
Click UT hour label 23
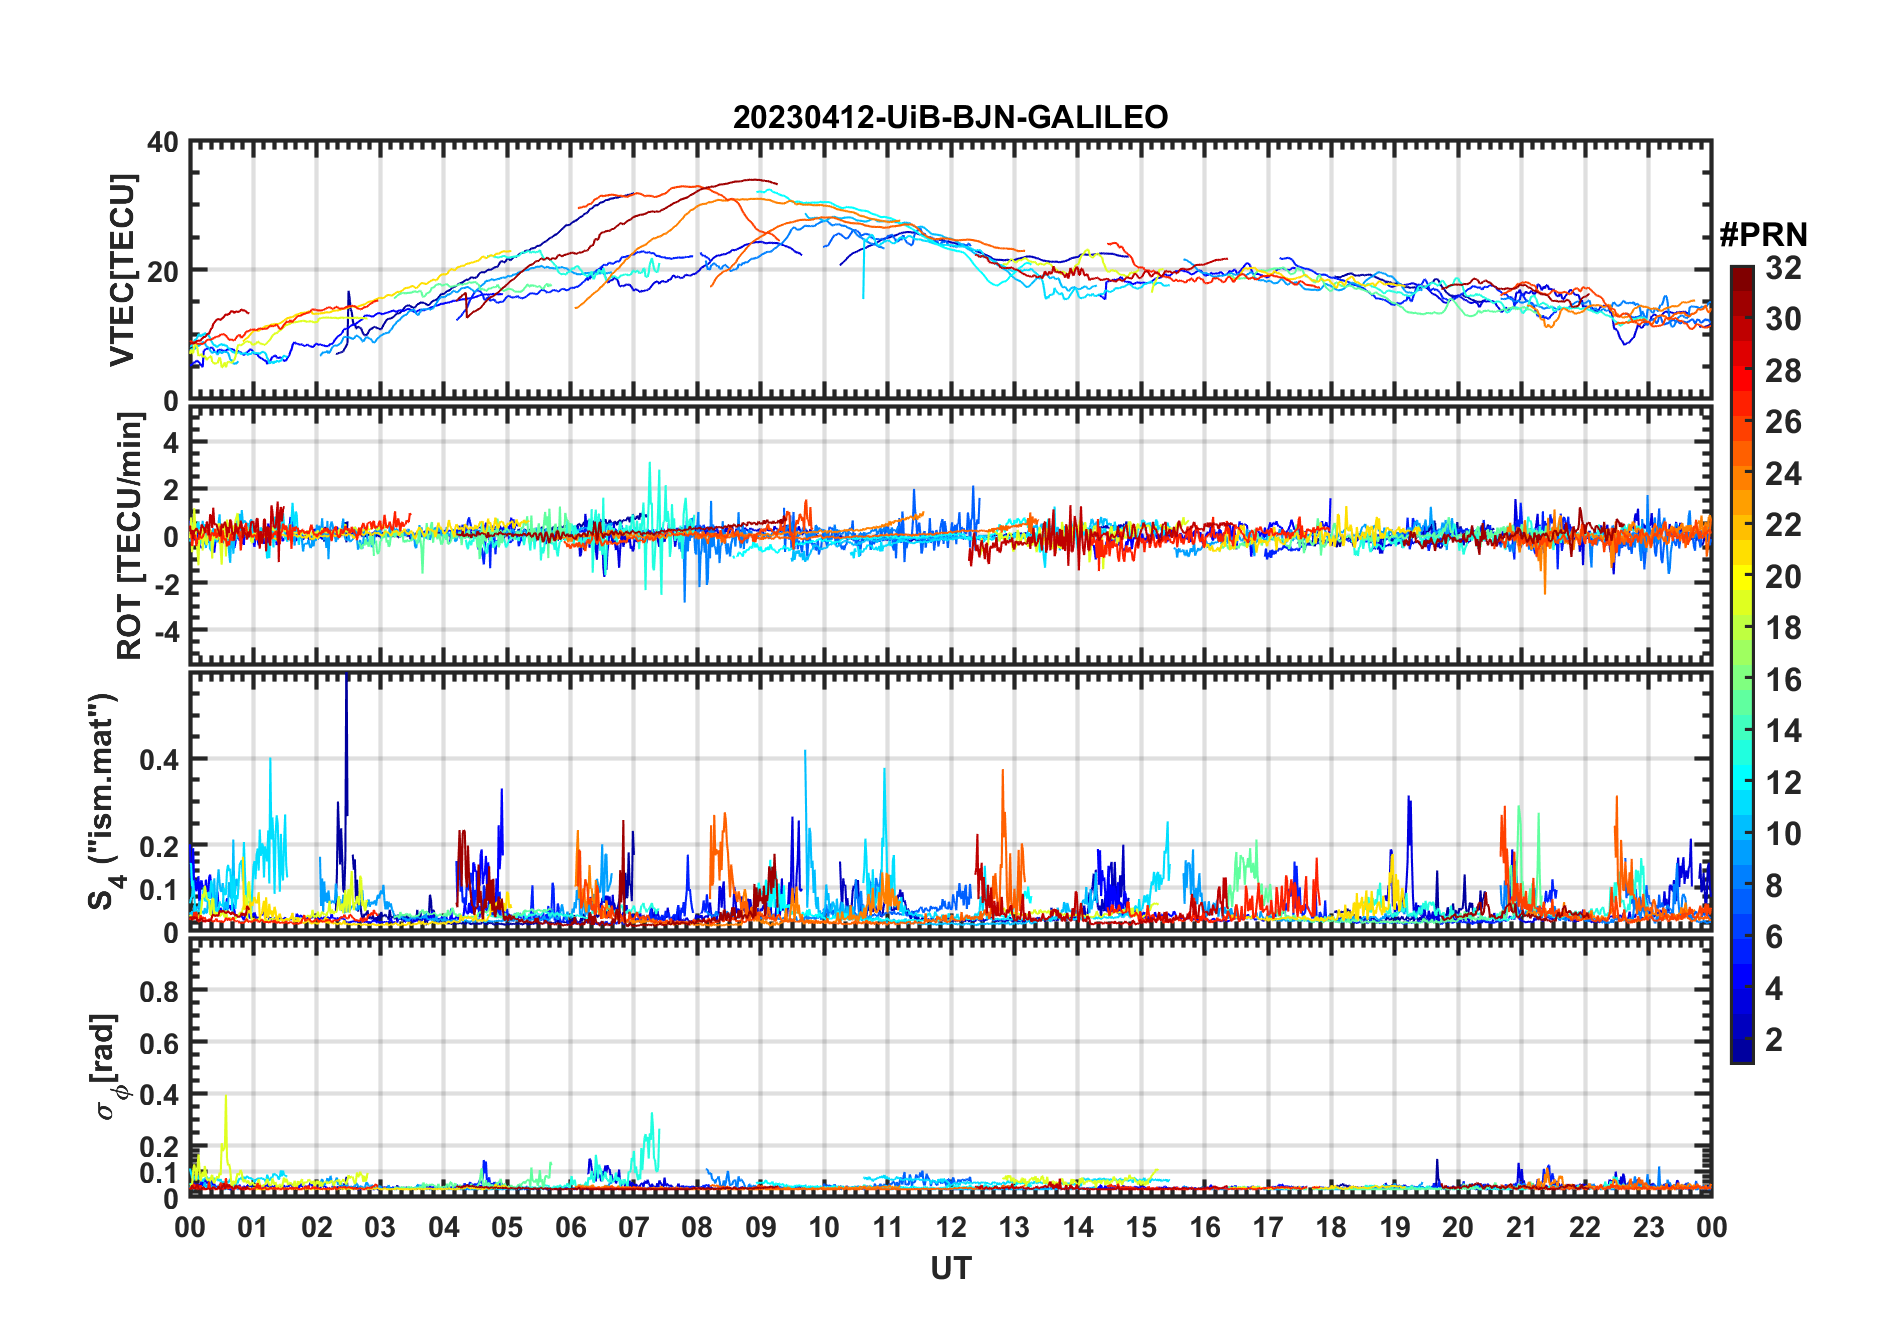pyautogui.click(x=1649, y=1227)
